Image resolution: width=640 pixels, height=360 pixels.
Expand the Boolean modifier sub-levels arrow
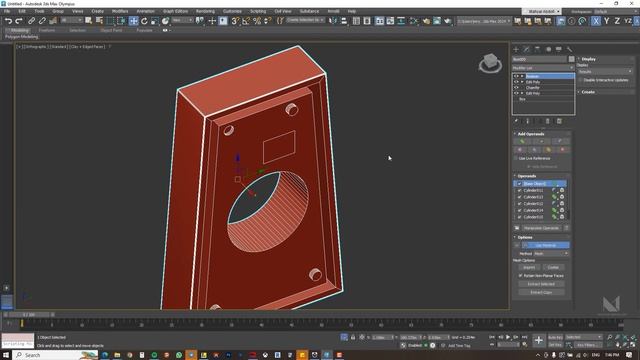[522, 76]
